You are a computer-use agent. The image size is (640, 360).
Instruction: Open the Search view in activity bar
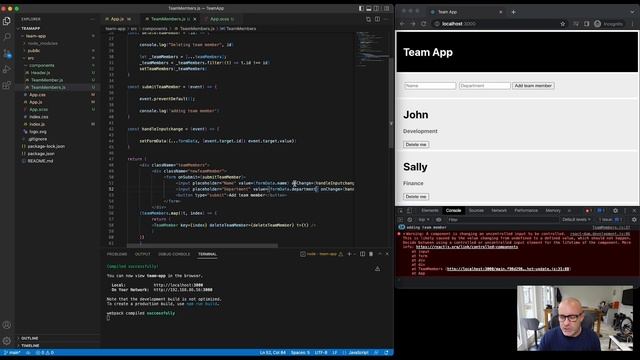(x=7, y=37)
